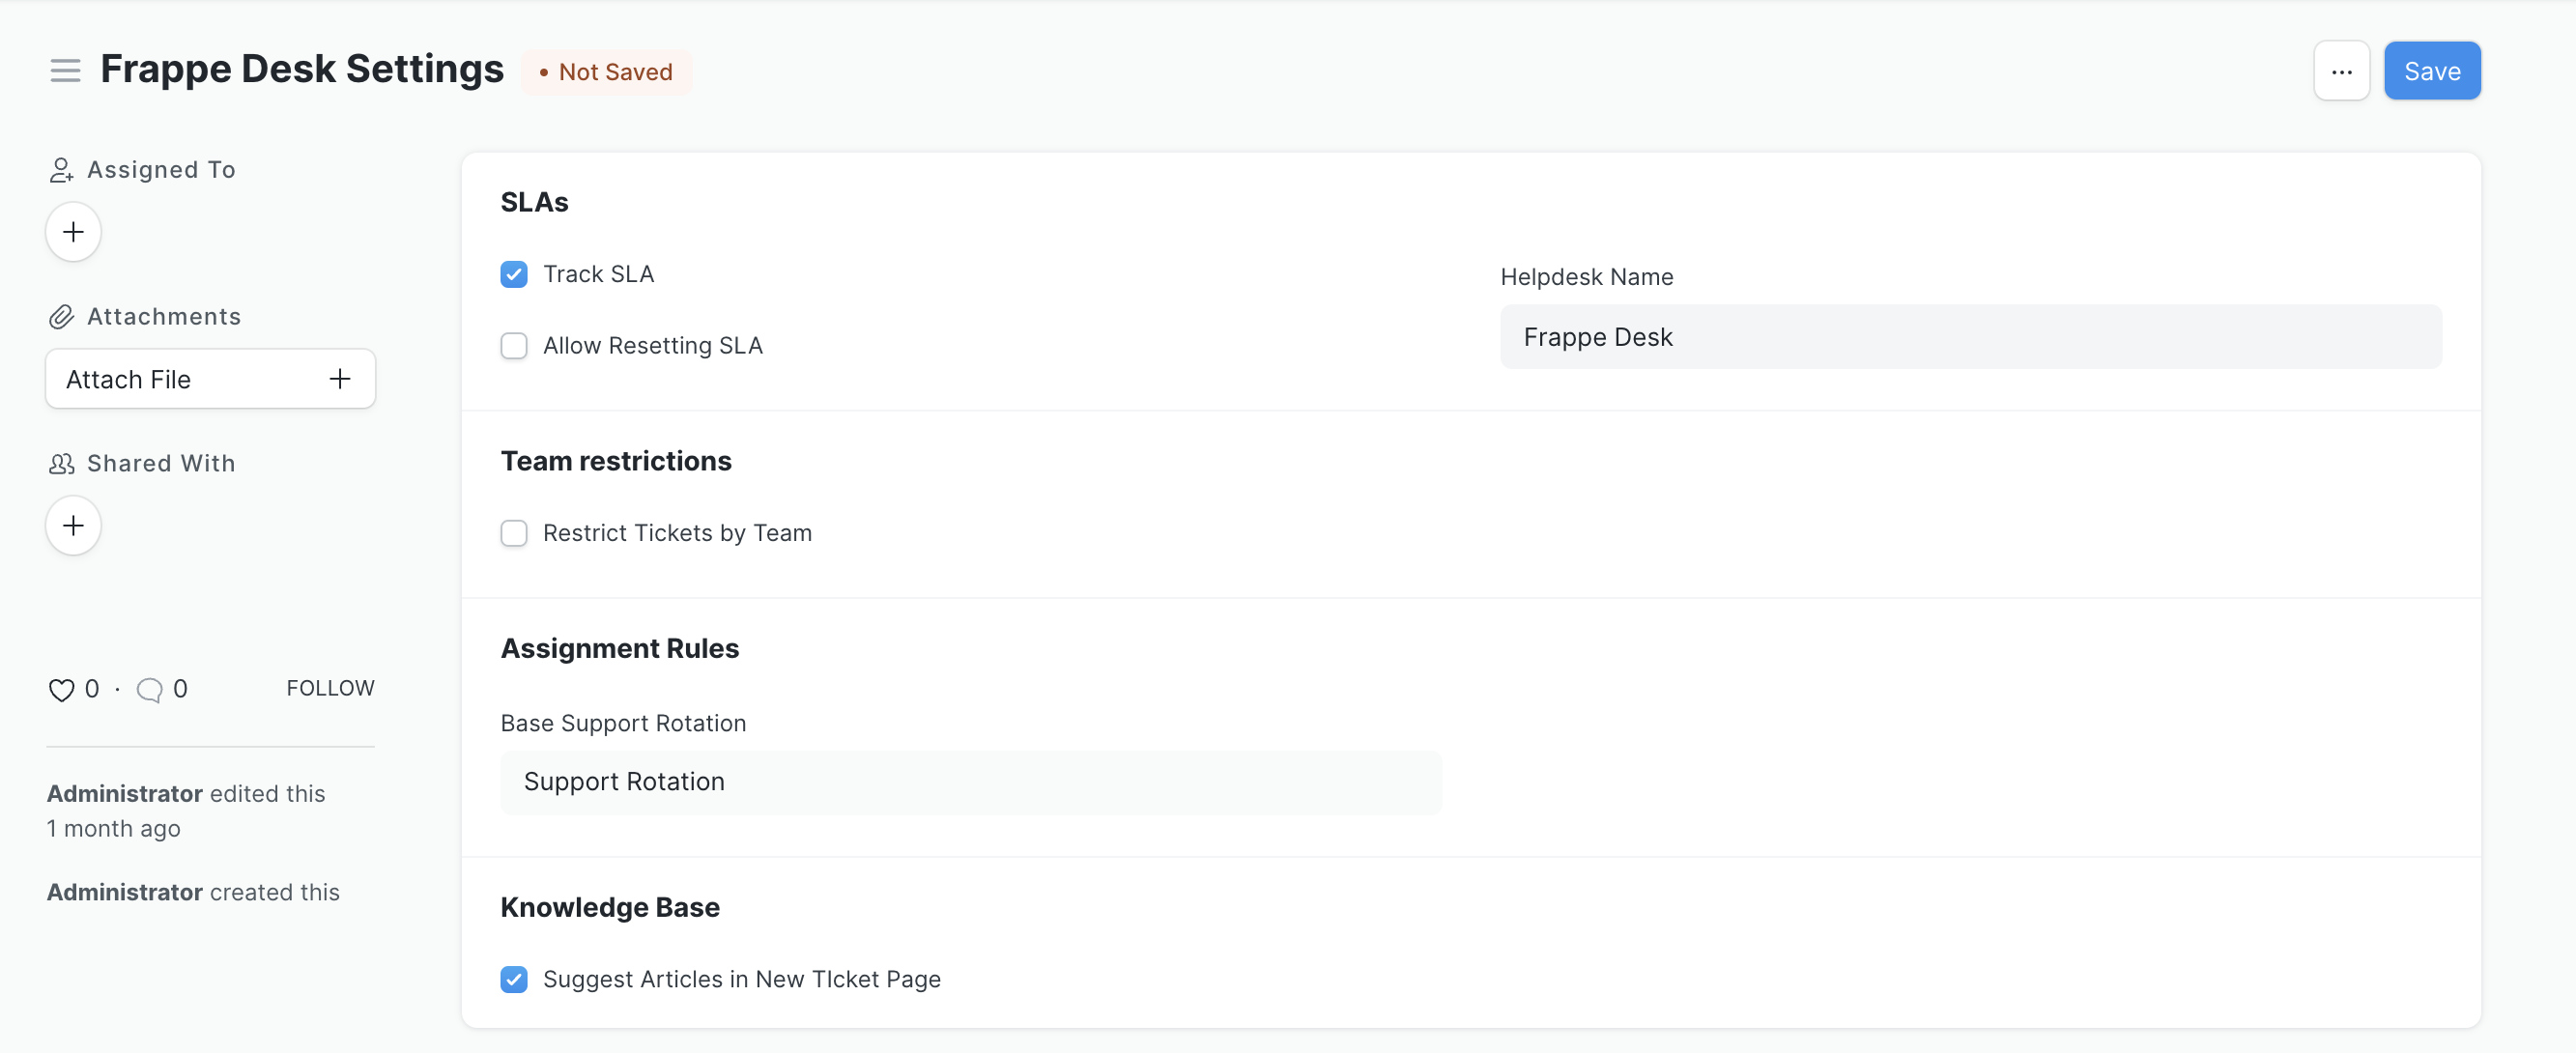The height and width of the screenshot is (1053, 2576).
Task: Enable Allow Resetting SLA
Action: 514,345
